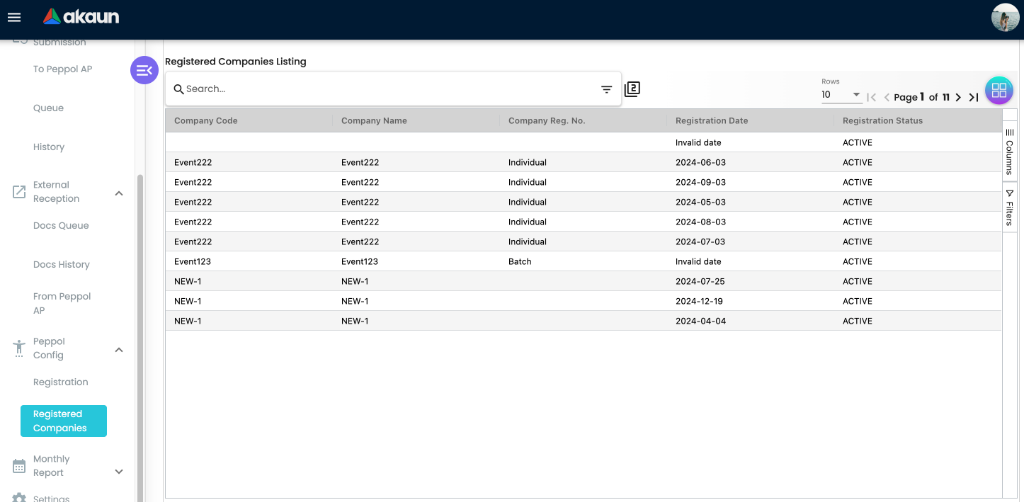This screenshot has height=502, width=1024.
Task: Select row dated 2024-04-04
Action: tap(583, 321)
